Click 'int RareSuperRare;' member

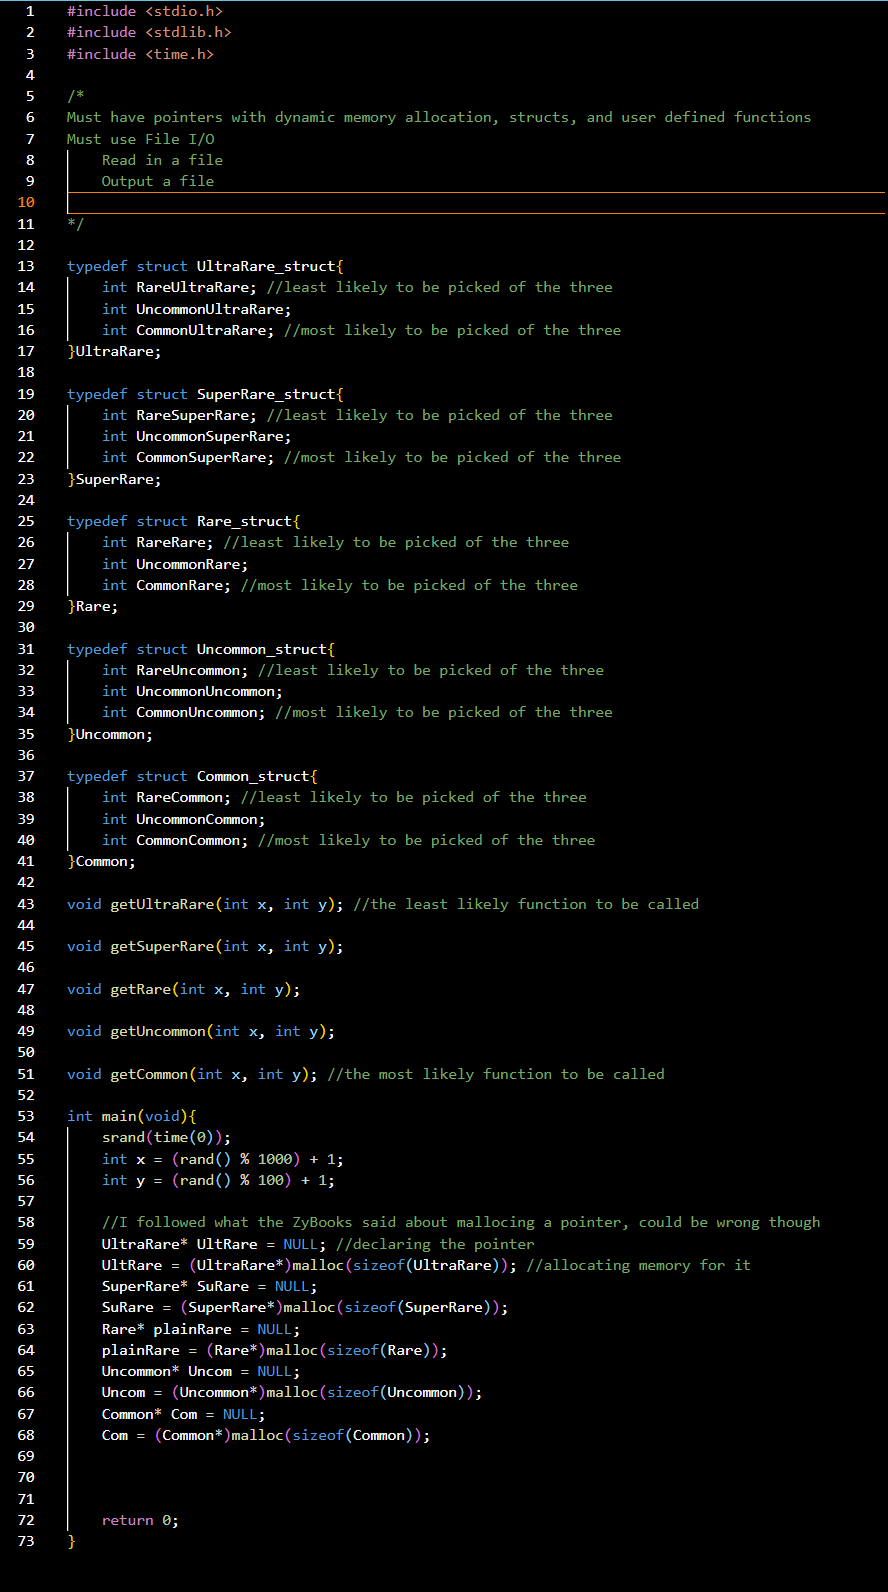179,415
